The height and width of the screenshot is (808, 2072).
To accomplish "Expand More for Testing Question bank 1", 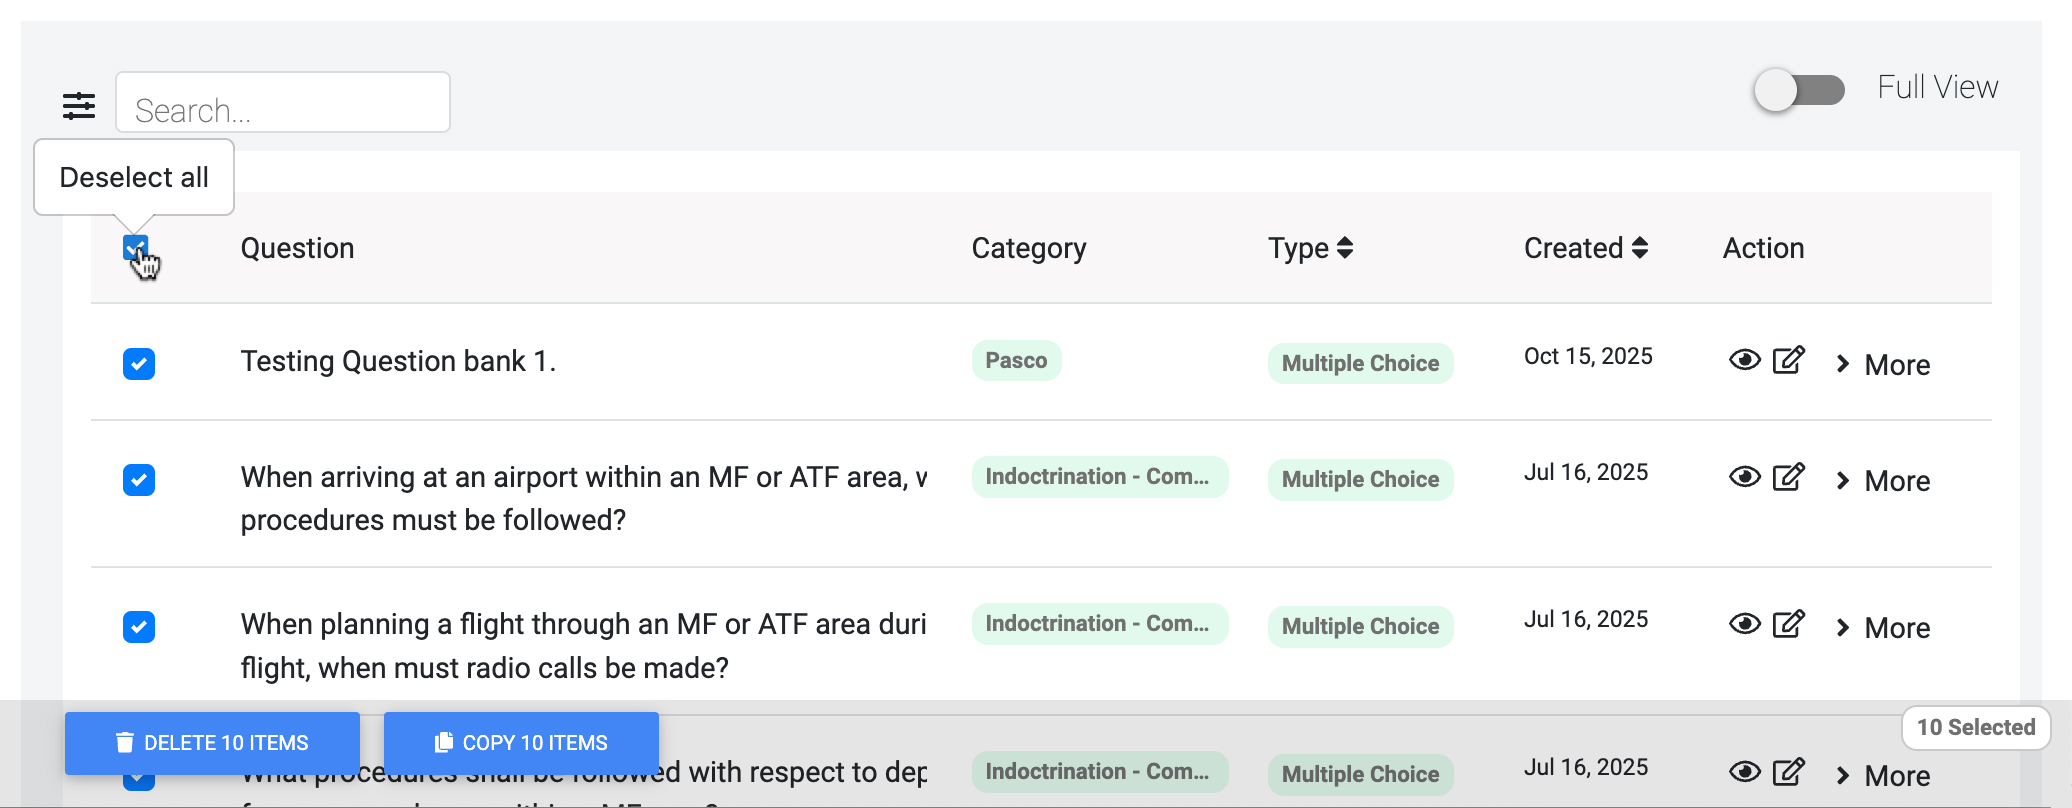I will click(x=1883, y=364).
